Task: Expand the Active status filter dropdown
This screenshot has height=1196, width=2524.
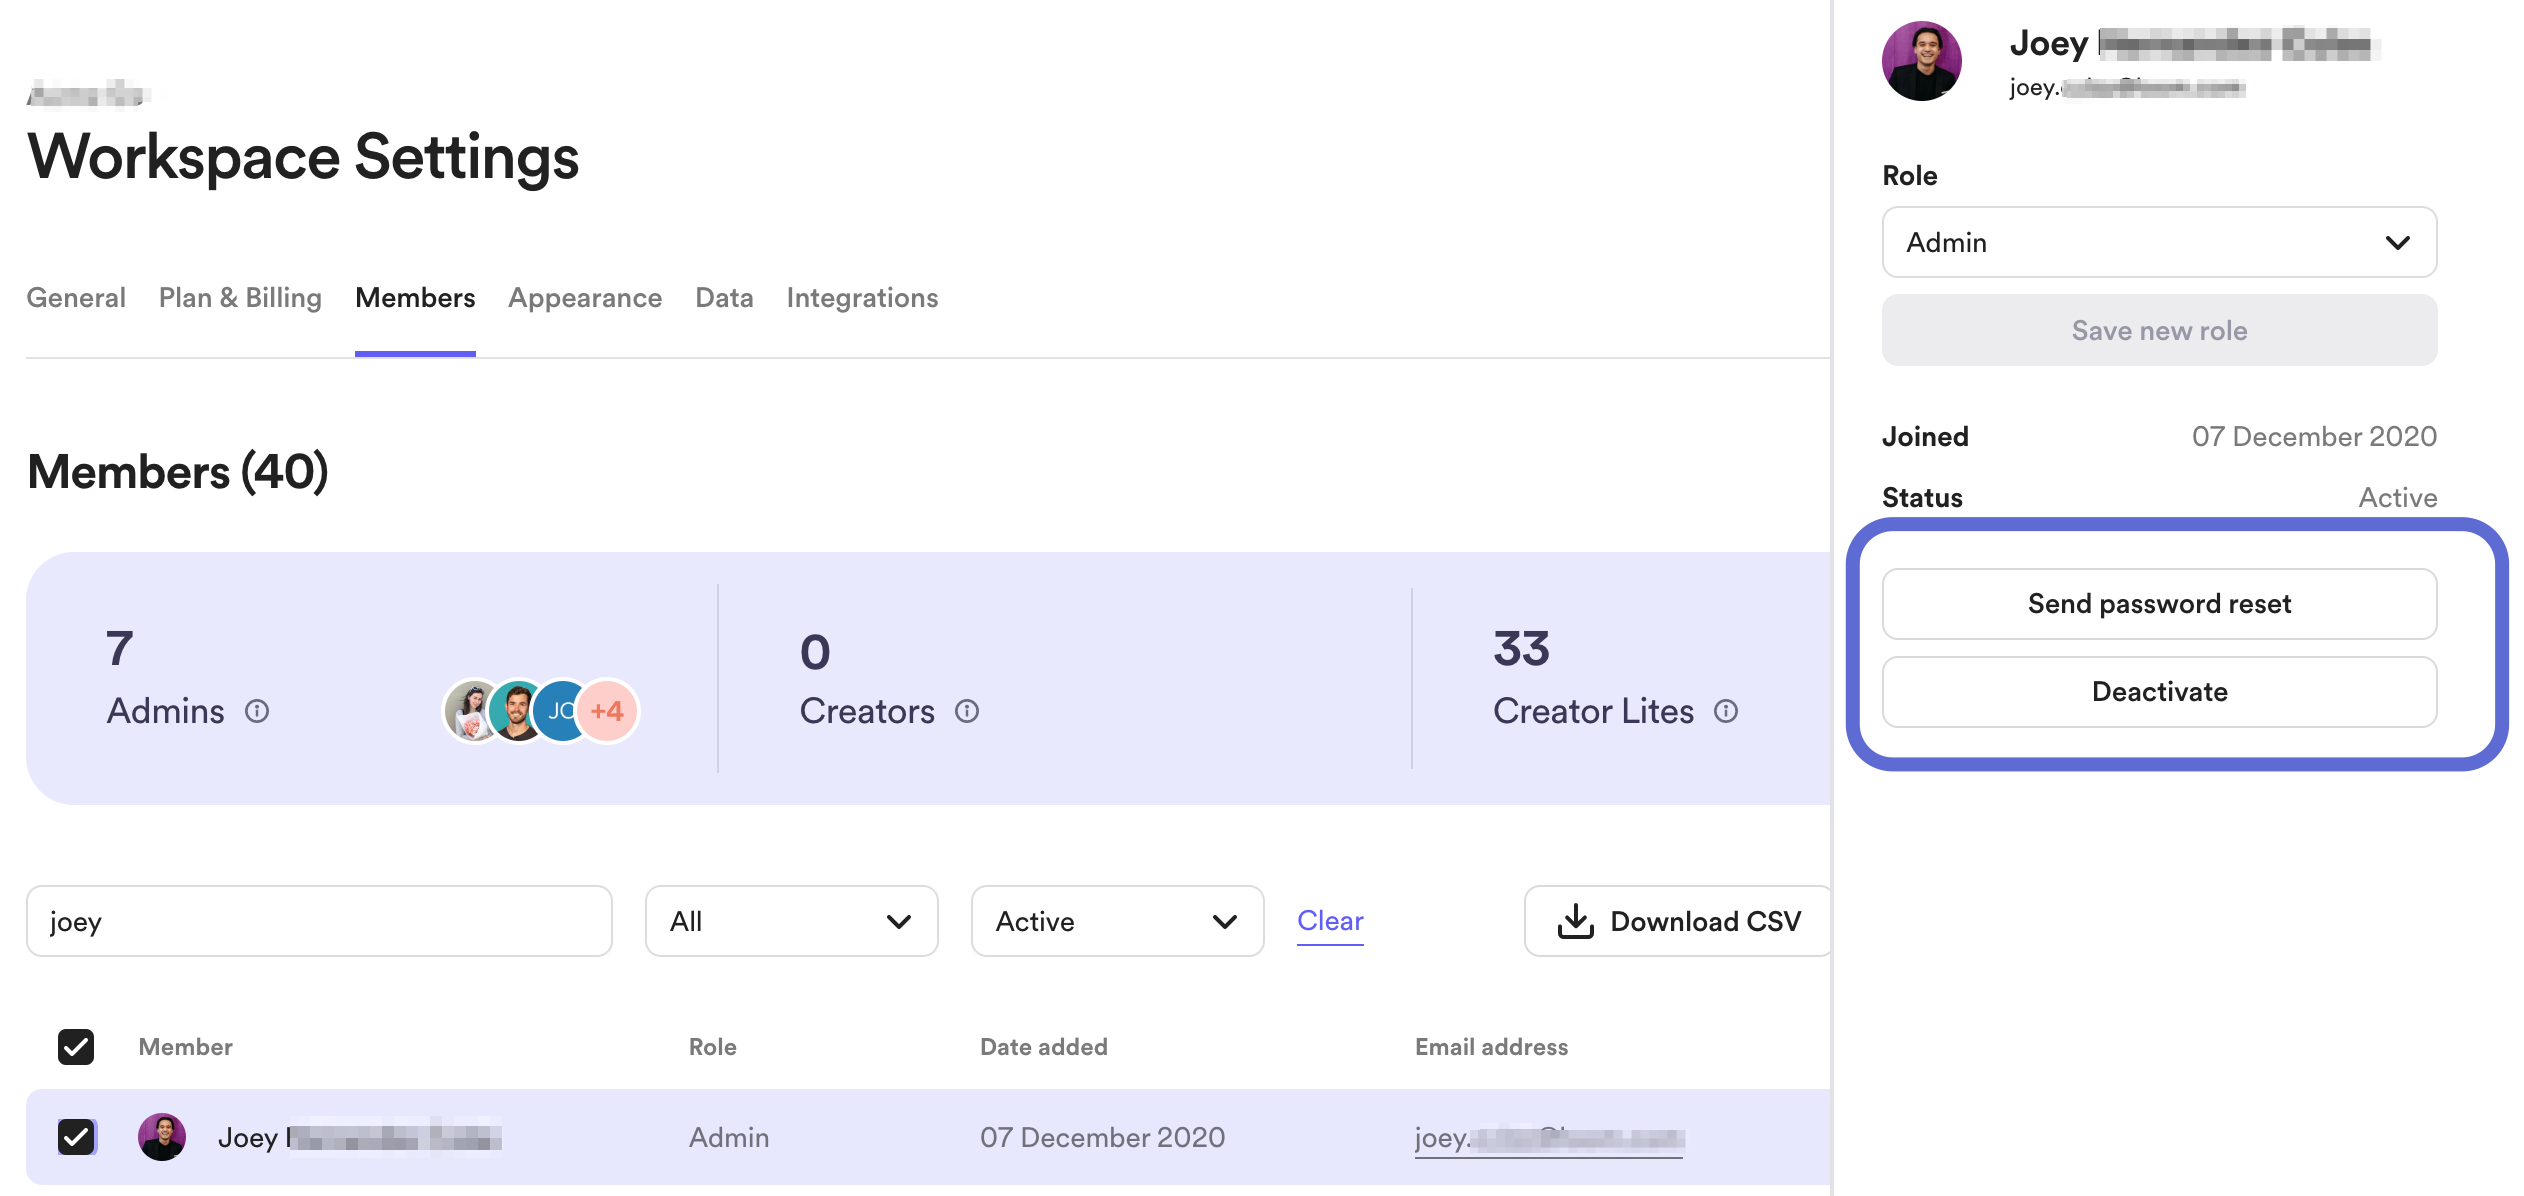Action: (x=1117, y=921)
